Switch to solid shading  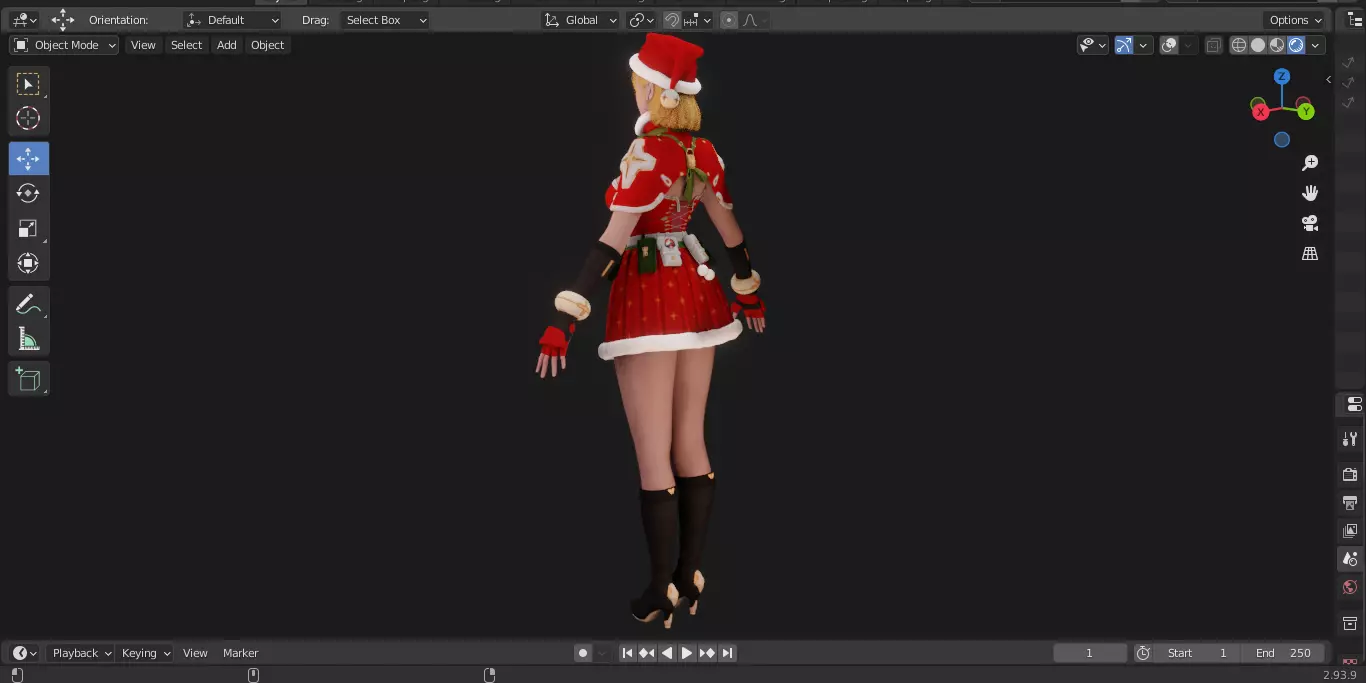1258,45
